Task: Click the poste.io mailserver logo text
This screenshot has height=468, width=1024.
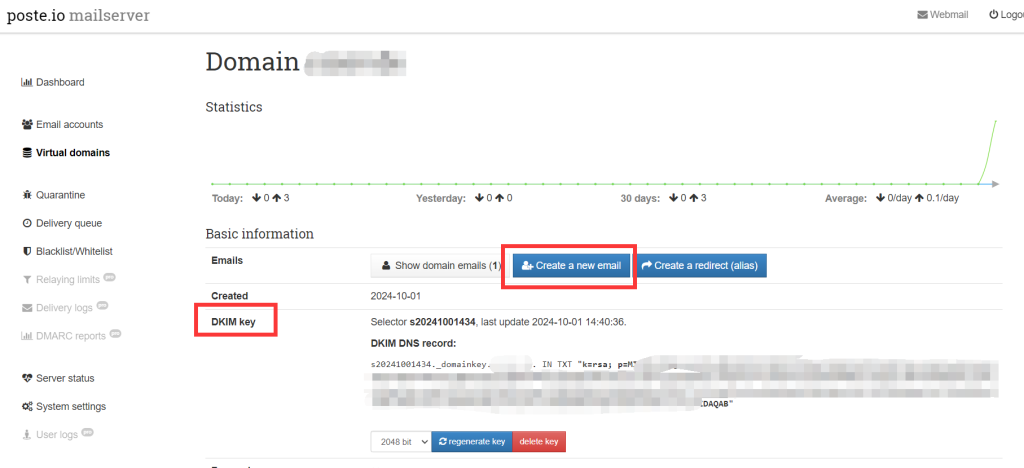Action: click(x=78, y=15)
